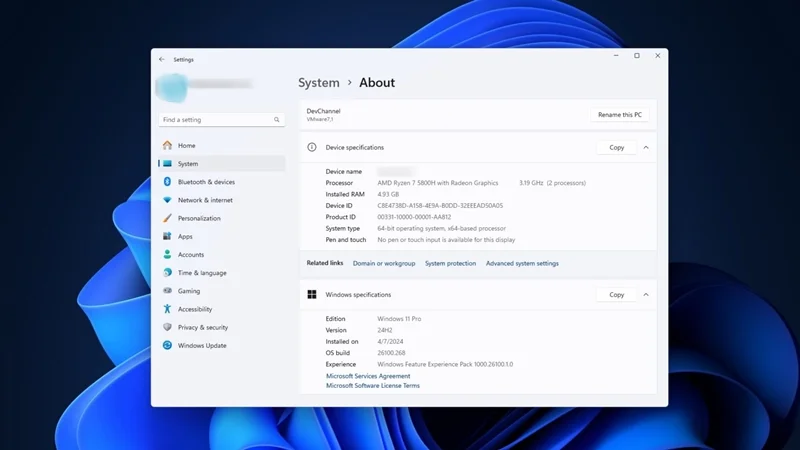This screenshot has width=800, height=450.
Task: Open Time & language settings
Action: point(221,273)
